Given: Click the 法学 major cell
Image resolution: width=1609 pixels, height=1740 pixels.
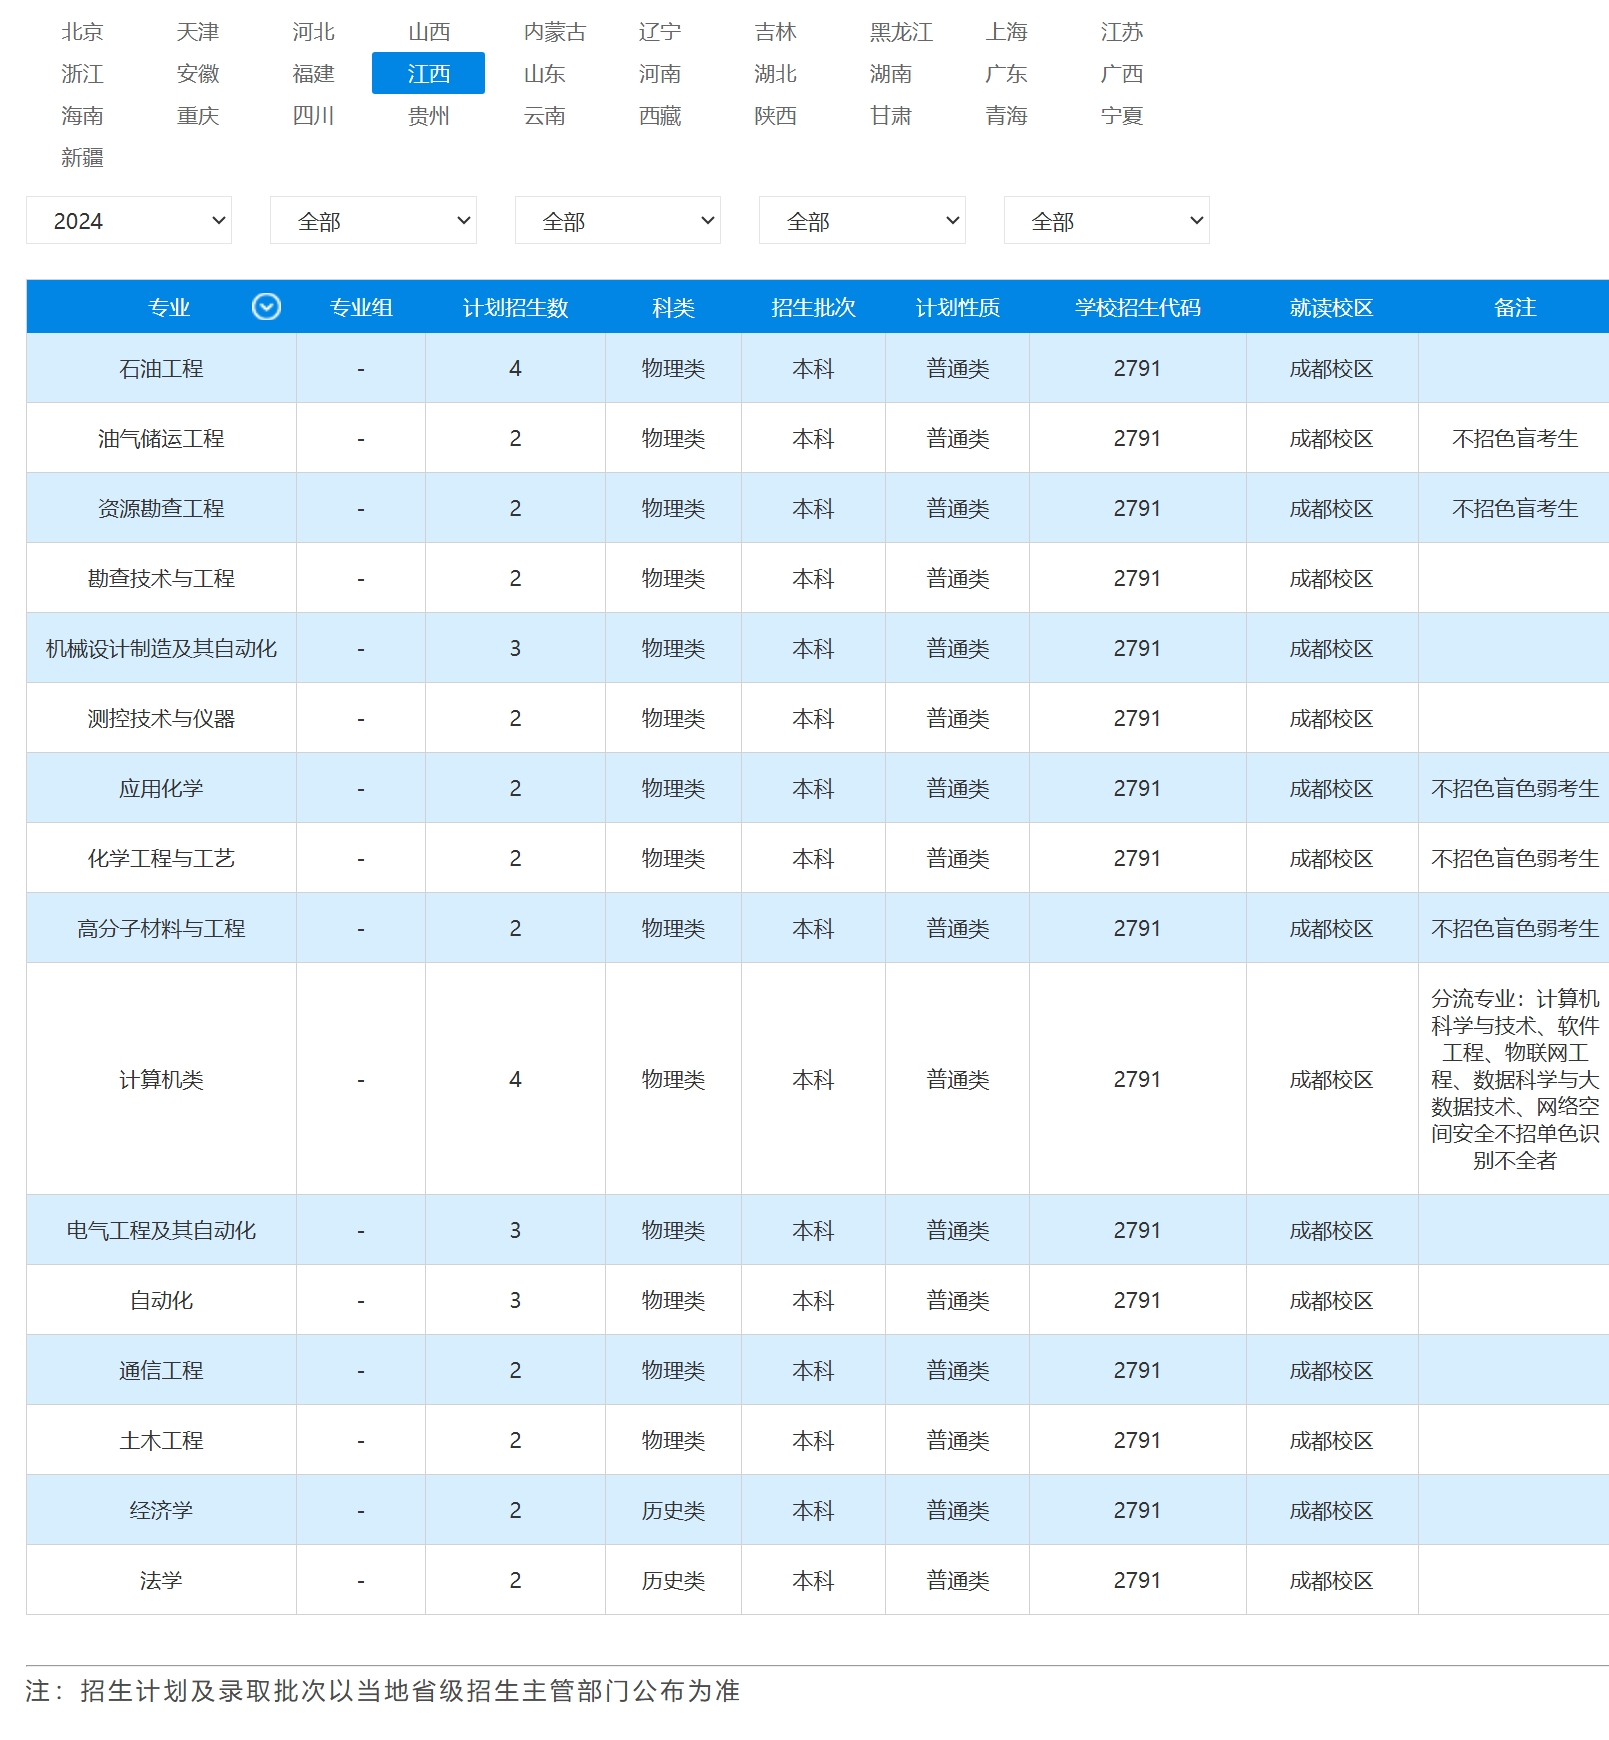Looking at the screenshot, I should [161, 1580].
